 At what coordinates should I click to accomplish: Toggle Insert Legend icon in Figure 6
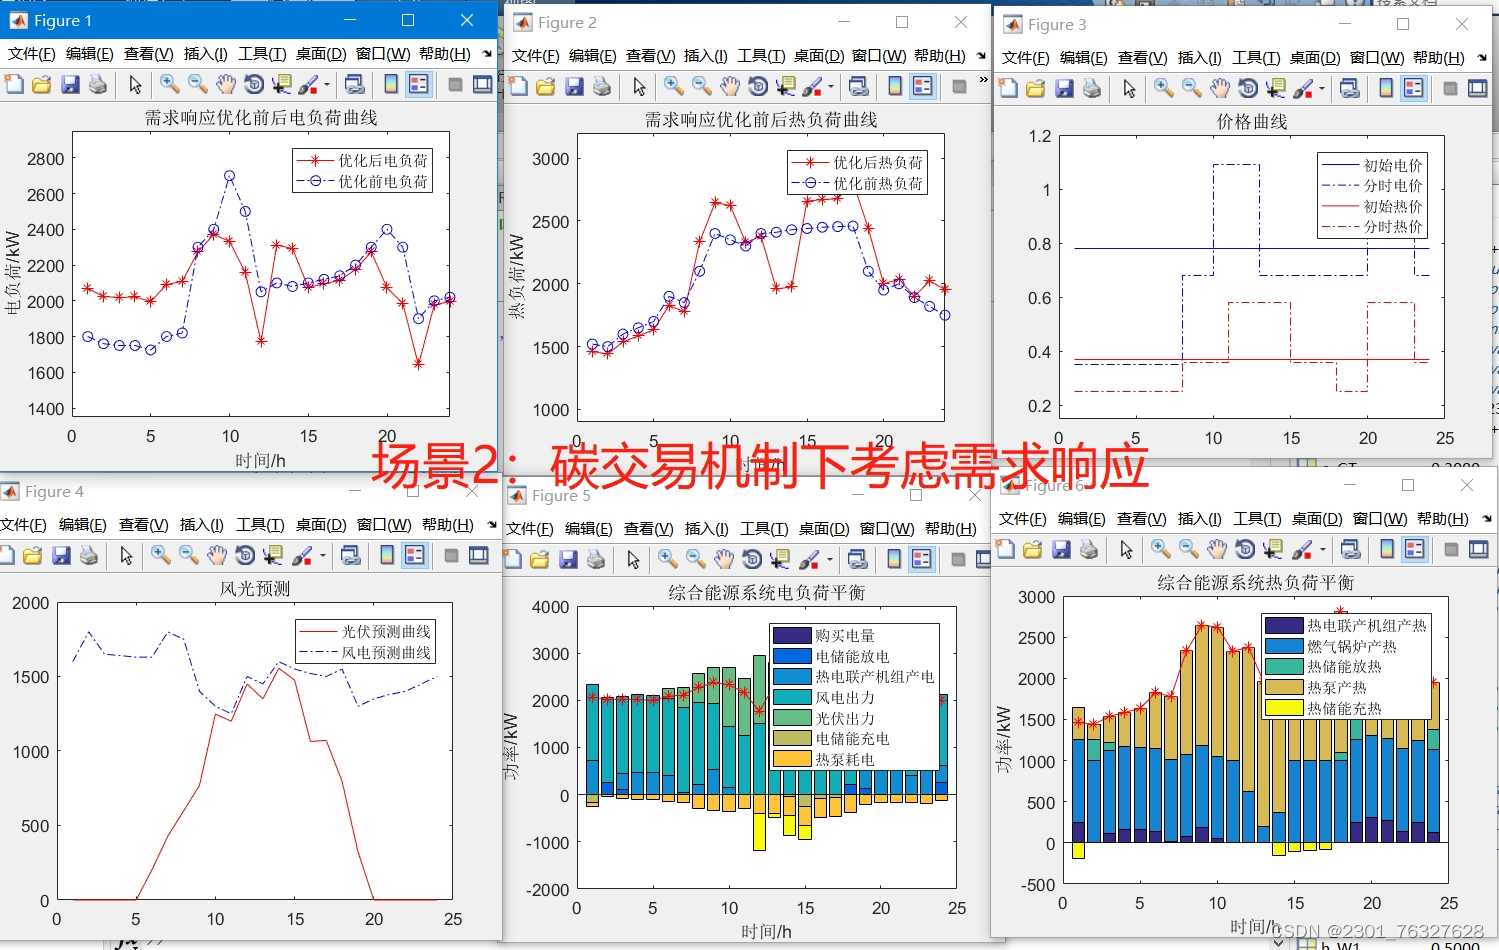pyautogui.click(x=1415, y=549)
